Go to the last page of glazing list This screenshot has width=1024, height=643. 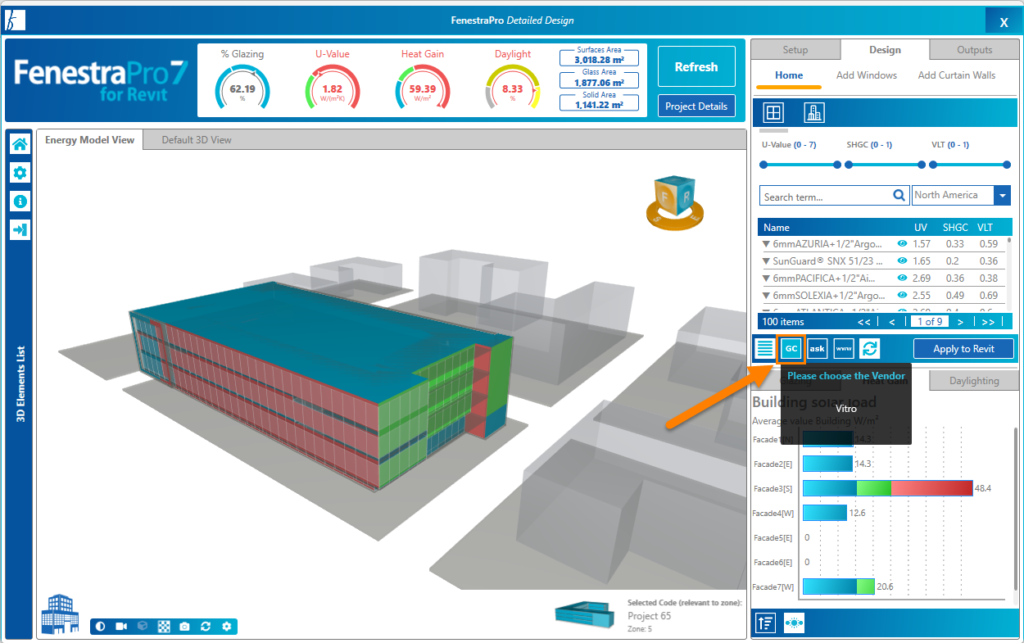(x=988, y=322)
